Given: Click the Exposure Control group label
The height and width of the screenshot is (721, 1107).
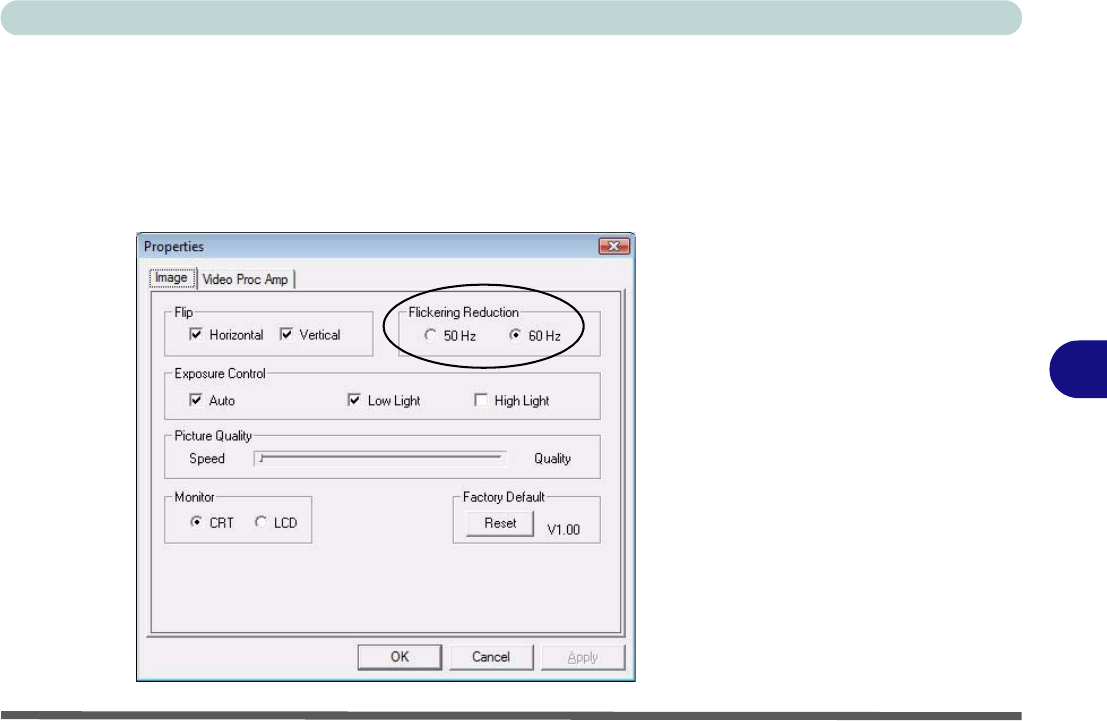Looking at the screenshot, I should point(220,374).
